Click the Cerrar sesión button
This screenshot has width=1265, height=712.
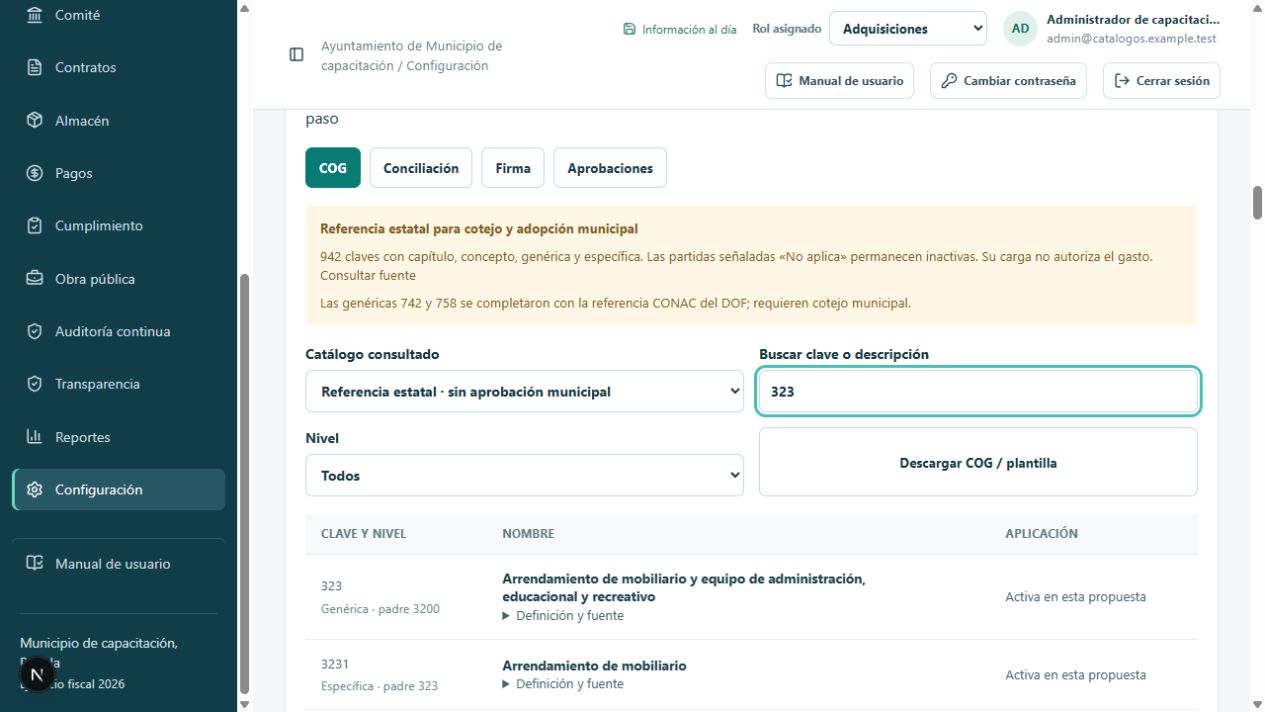point(1162,81)
